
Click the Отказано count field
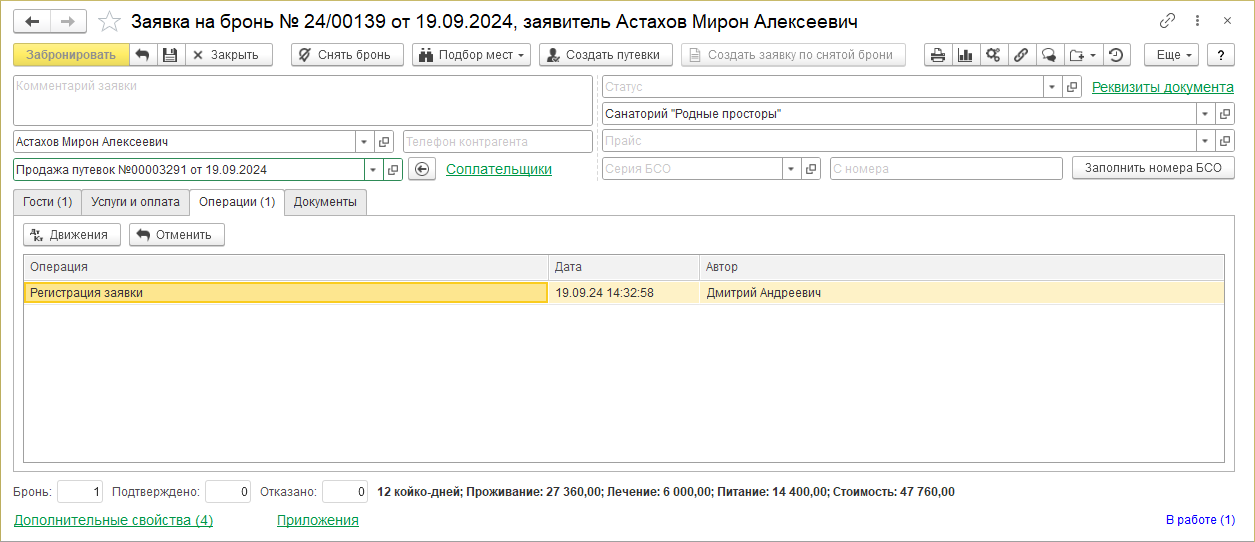[x=345, y=491]
